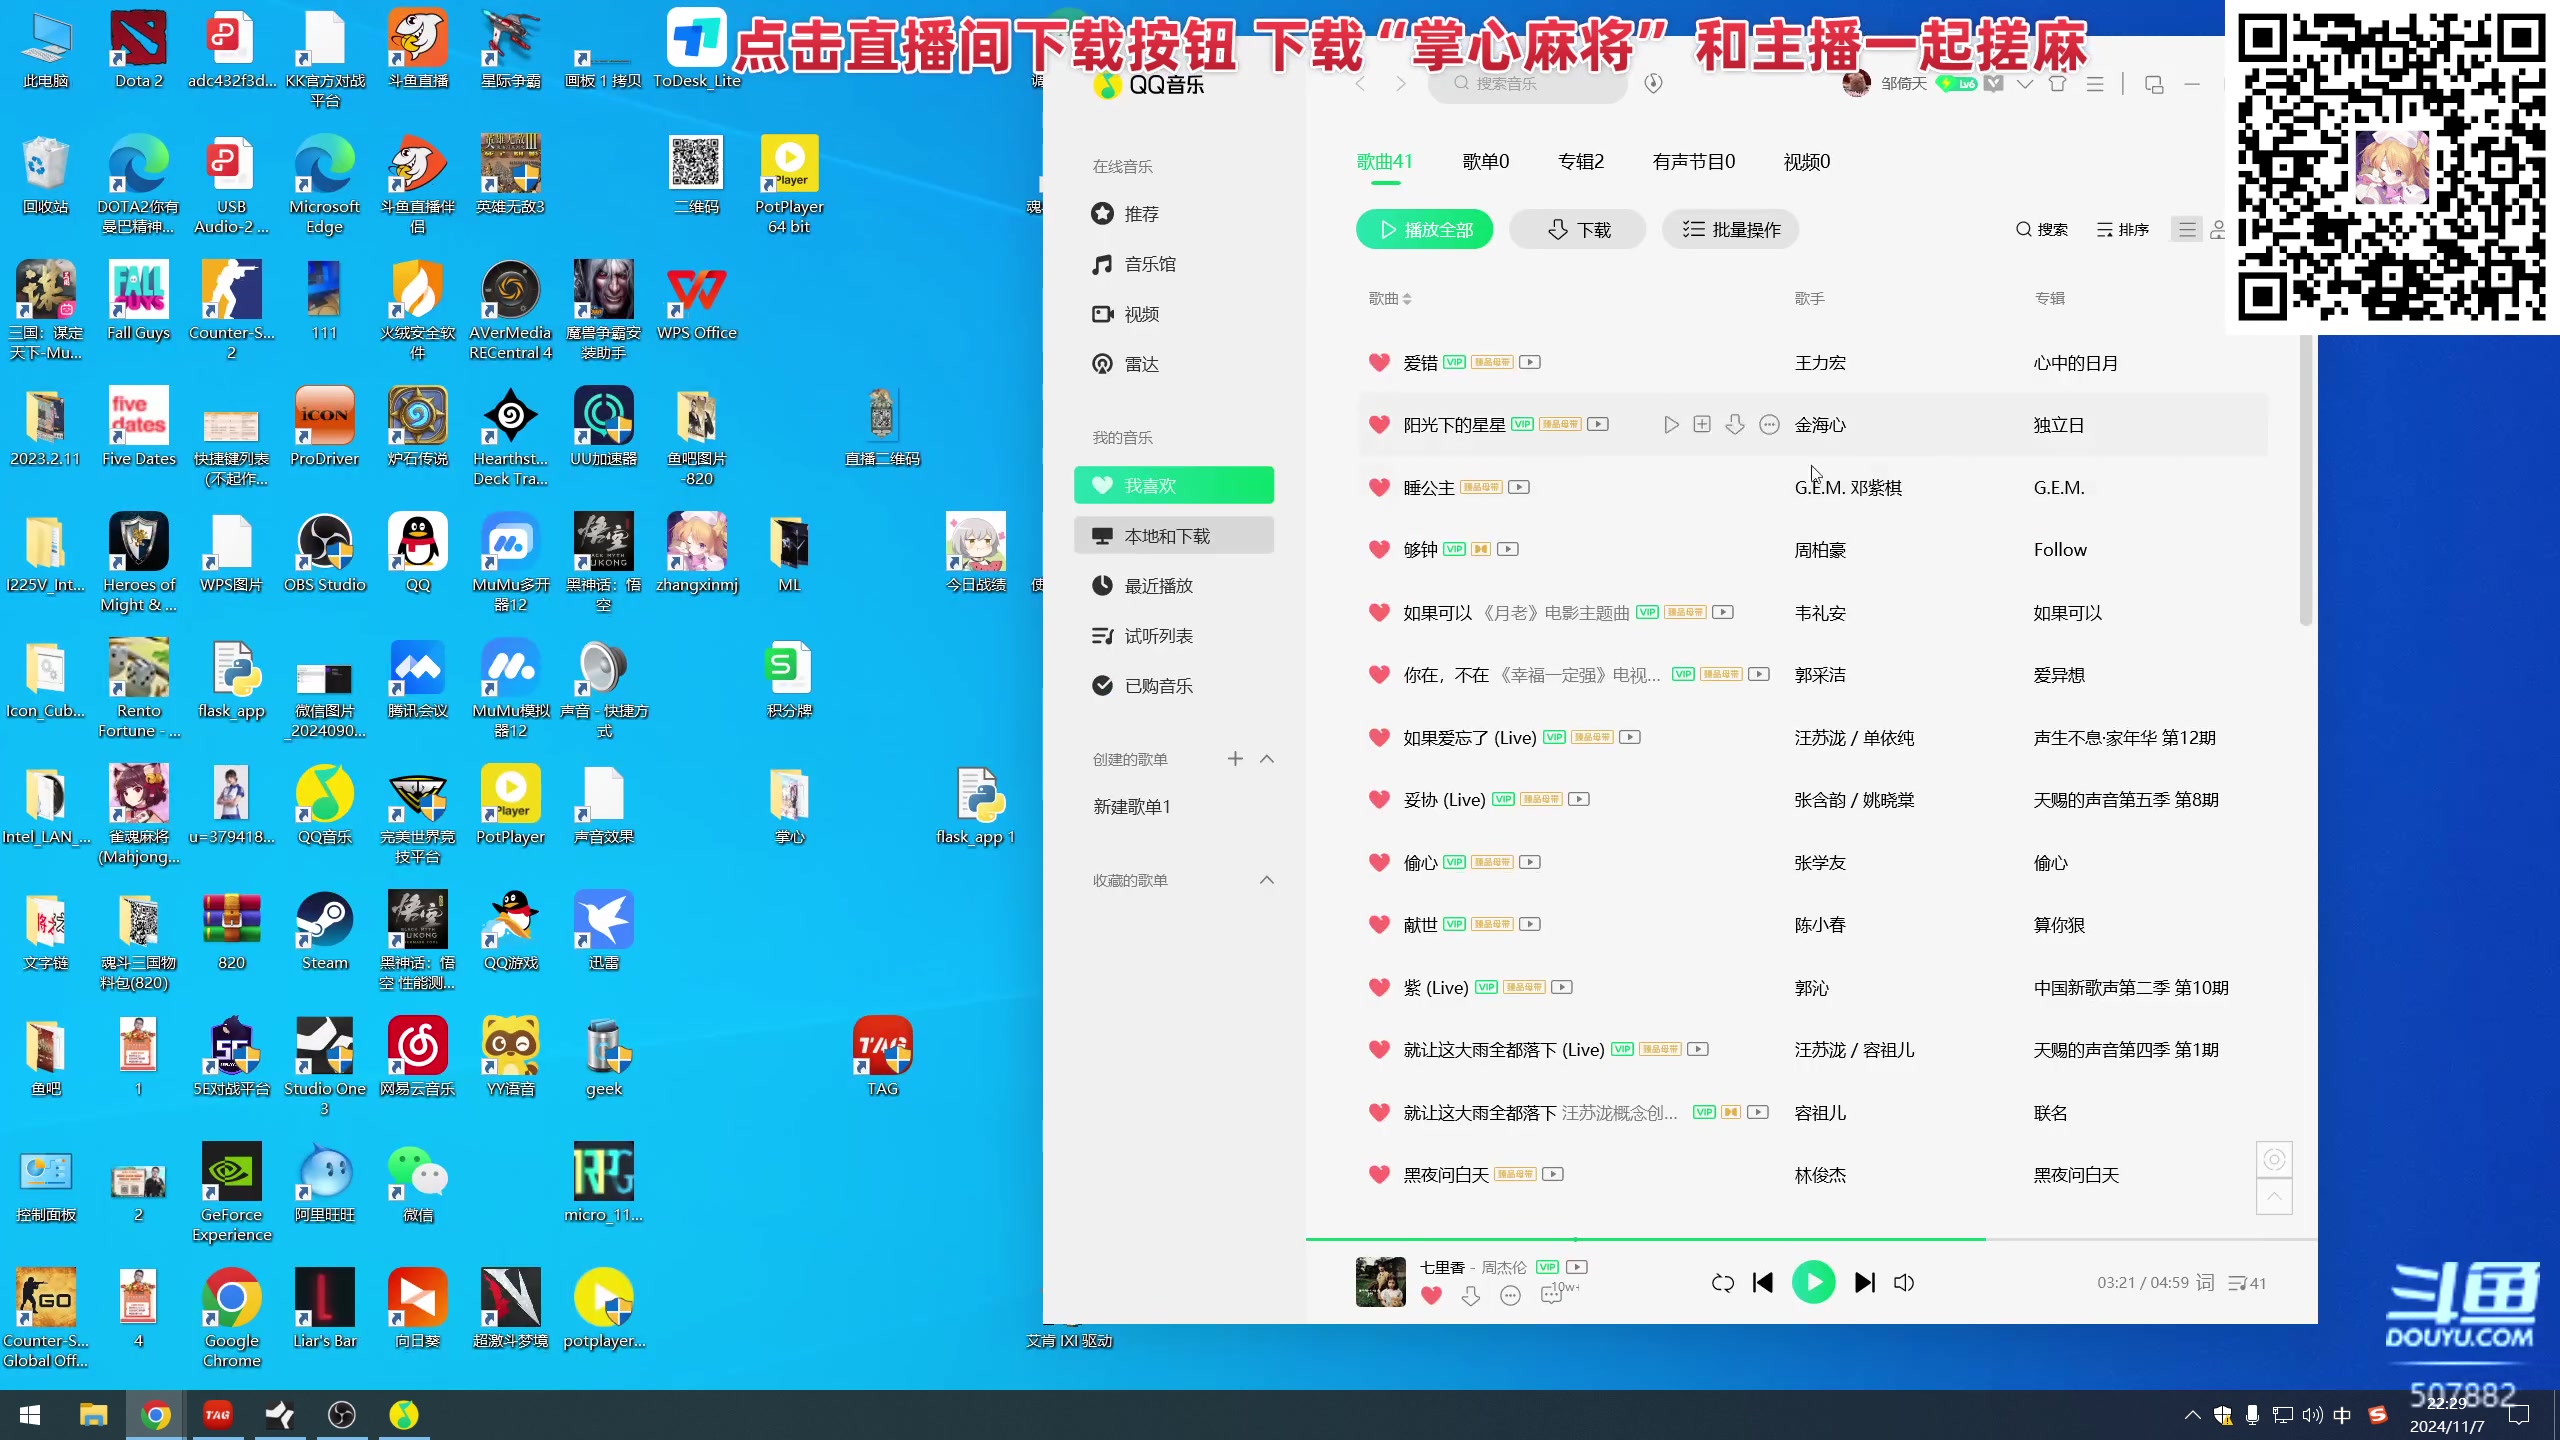Open 音乐馆 in the sidebar
This screenshot has width=2560, height=1440.
click(x=1174, y=264)
